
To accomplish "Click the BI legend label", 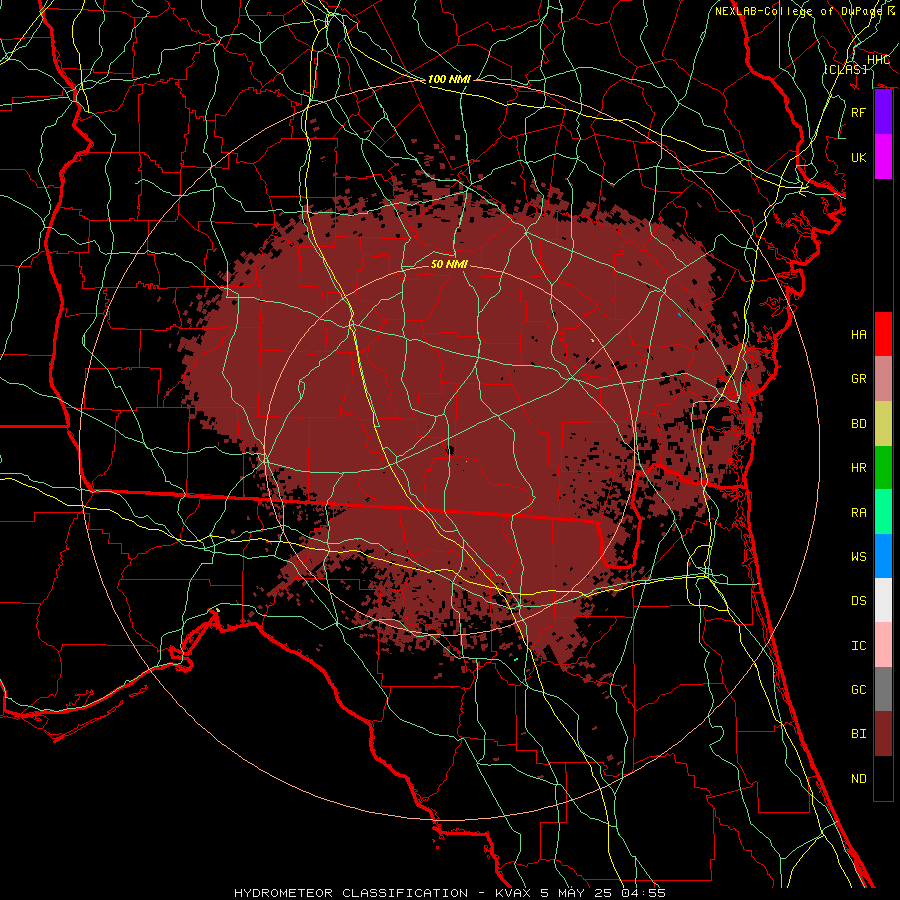I will point(859,734).
